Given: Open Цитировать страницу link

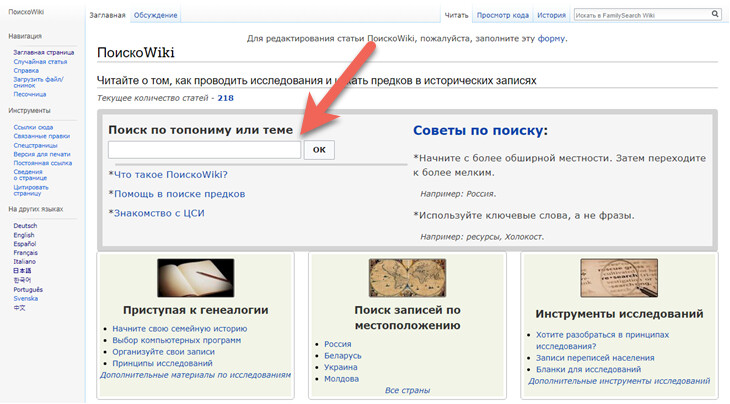Looking at the screenshot, I should point(31,190).
